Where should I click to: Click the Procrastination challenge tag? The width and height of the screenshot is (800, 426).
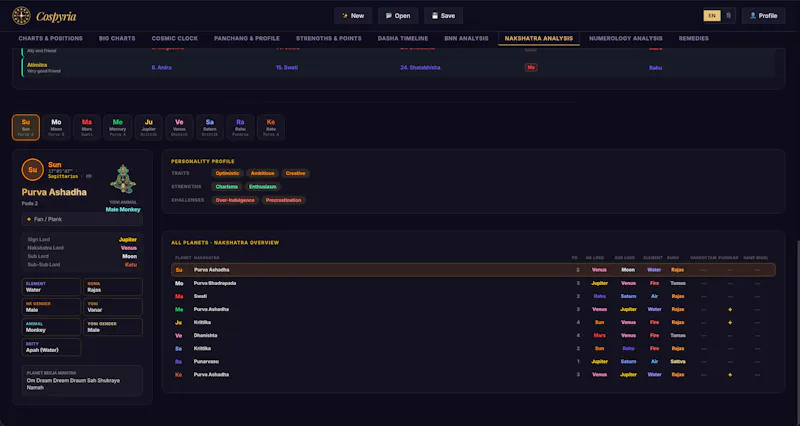click(283, 200)
